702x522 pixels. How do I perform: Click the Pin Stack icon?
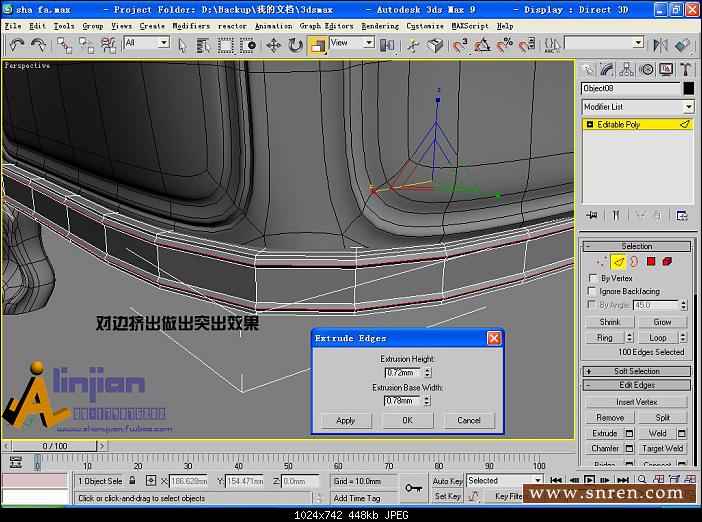click(x=592, y=215)
